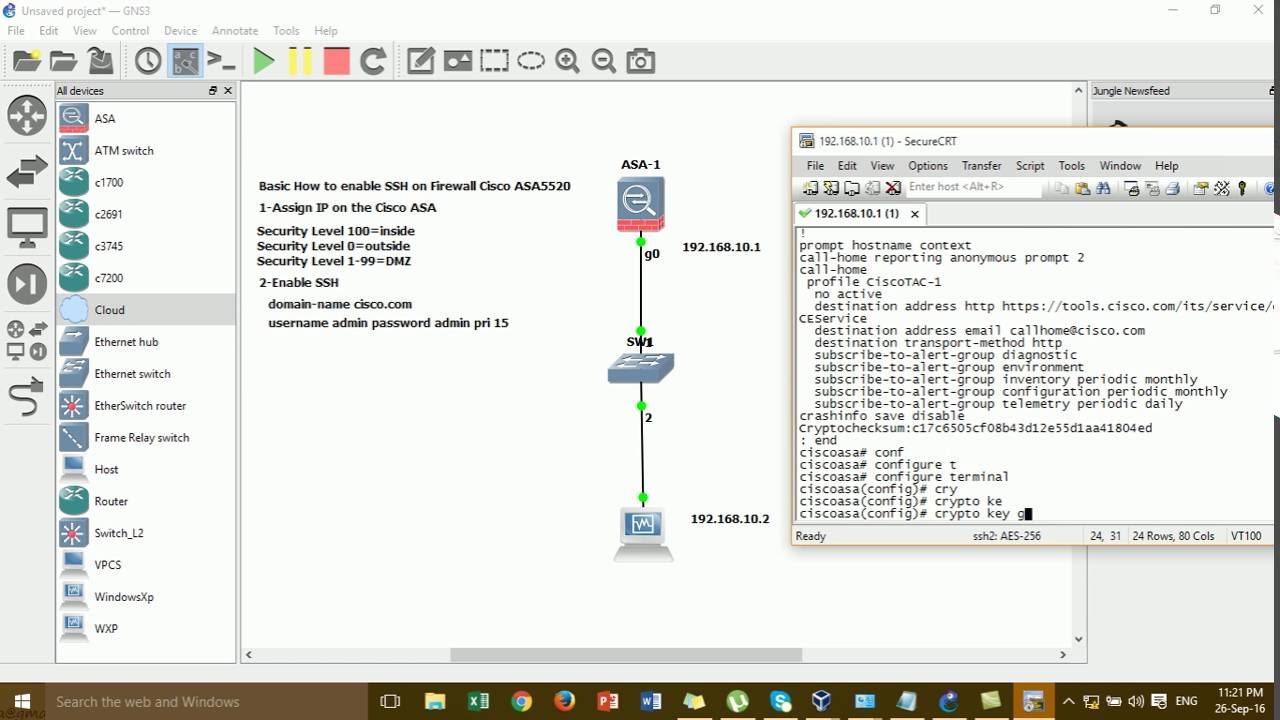Insert a picture icon in toolbar

coord(458,61)
